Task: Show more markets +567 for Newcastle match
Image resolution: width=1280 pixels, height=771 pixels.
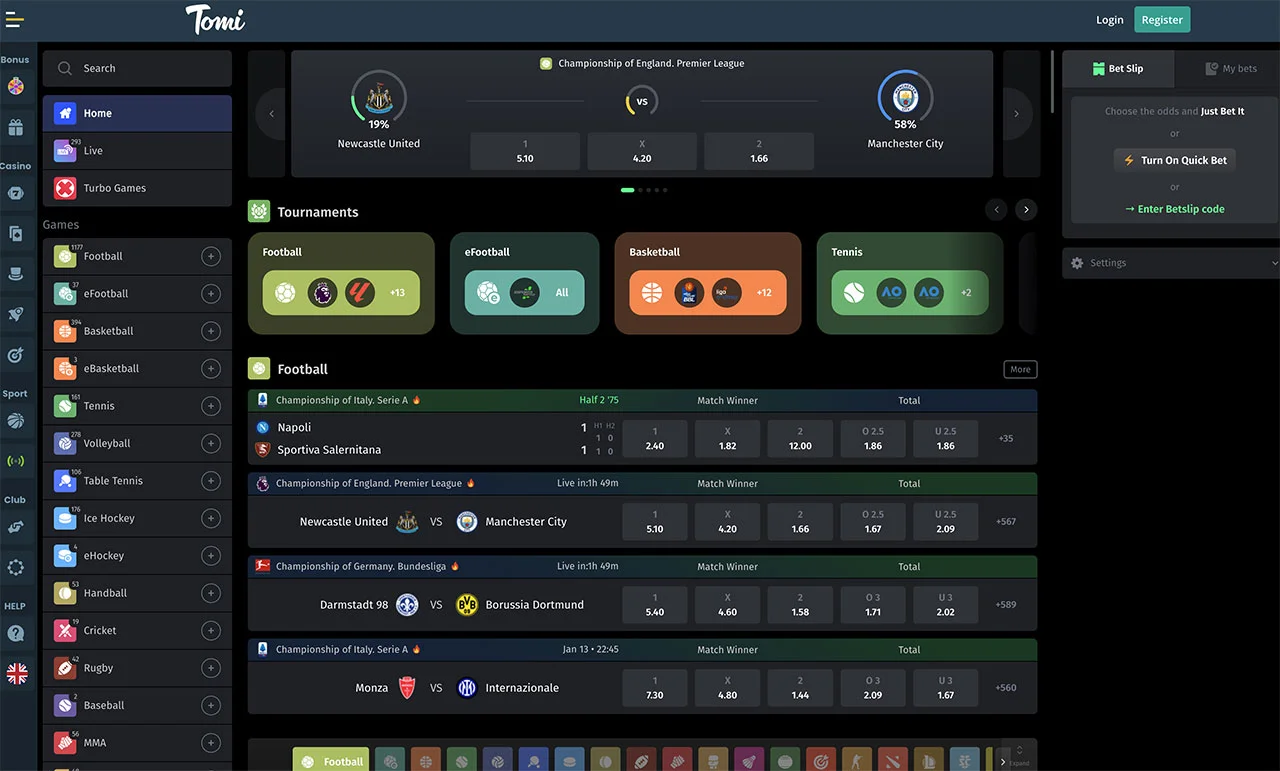Action: pyautogui.click(x=1005, y=522)
